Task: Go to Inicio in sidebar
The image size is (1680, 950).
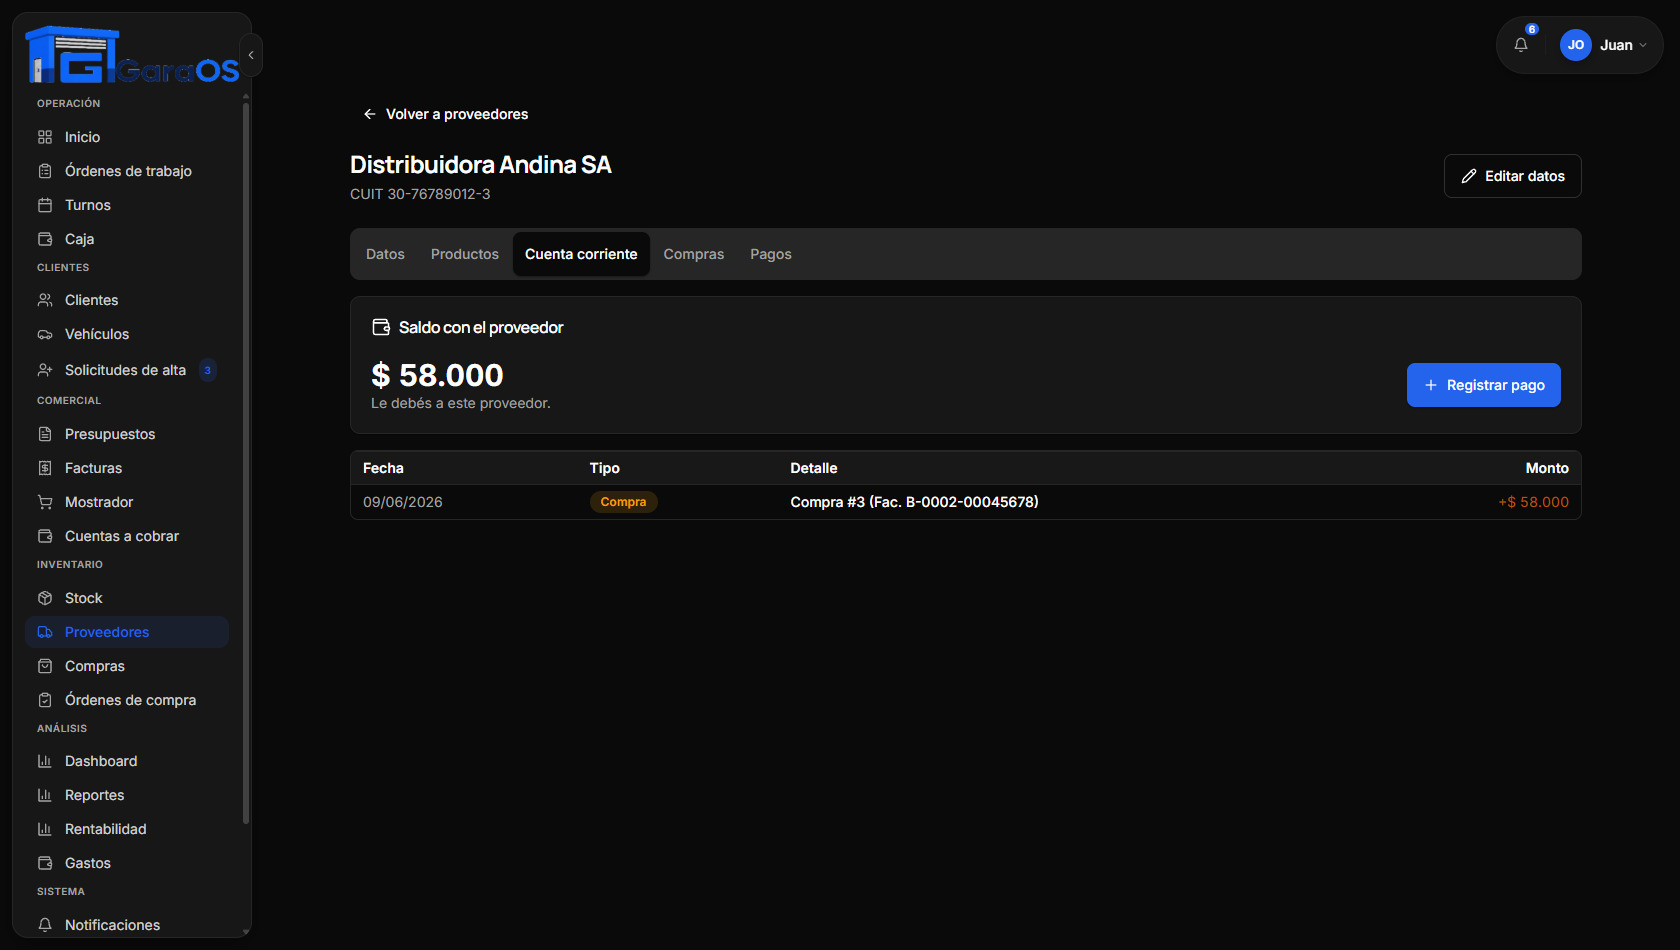Action: click(x=127, y=137)
